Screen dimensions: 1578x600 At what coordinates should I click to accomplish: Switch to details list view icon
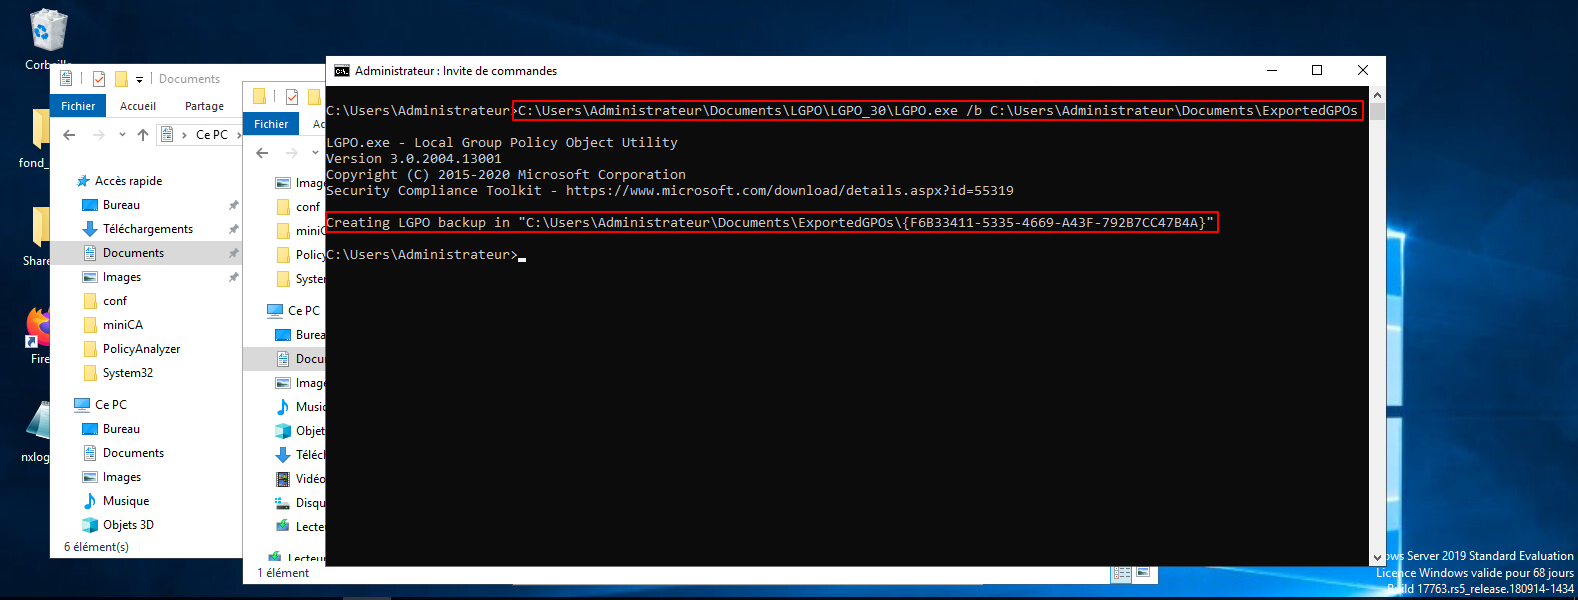pos(1122,573)
